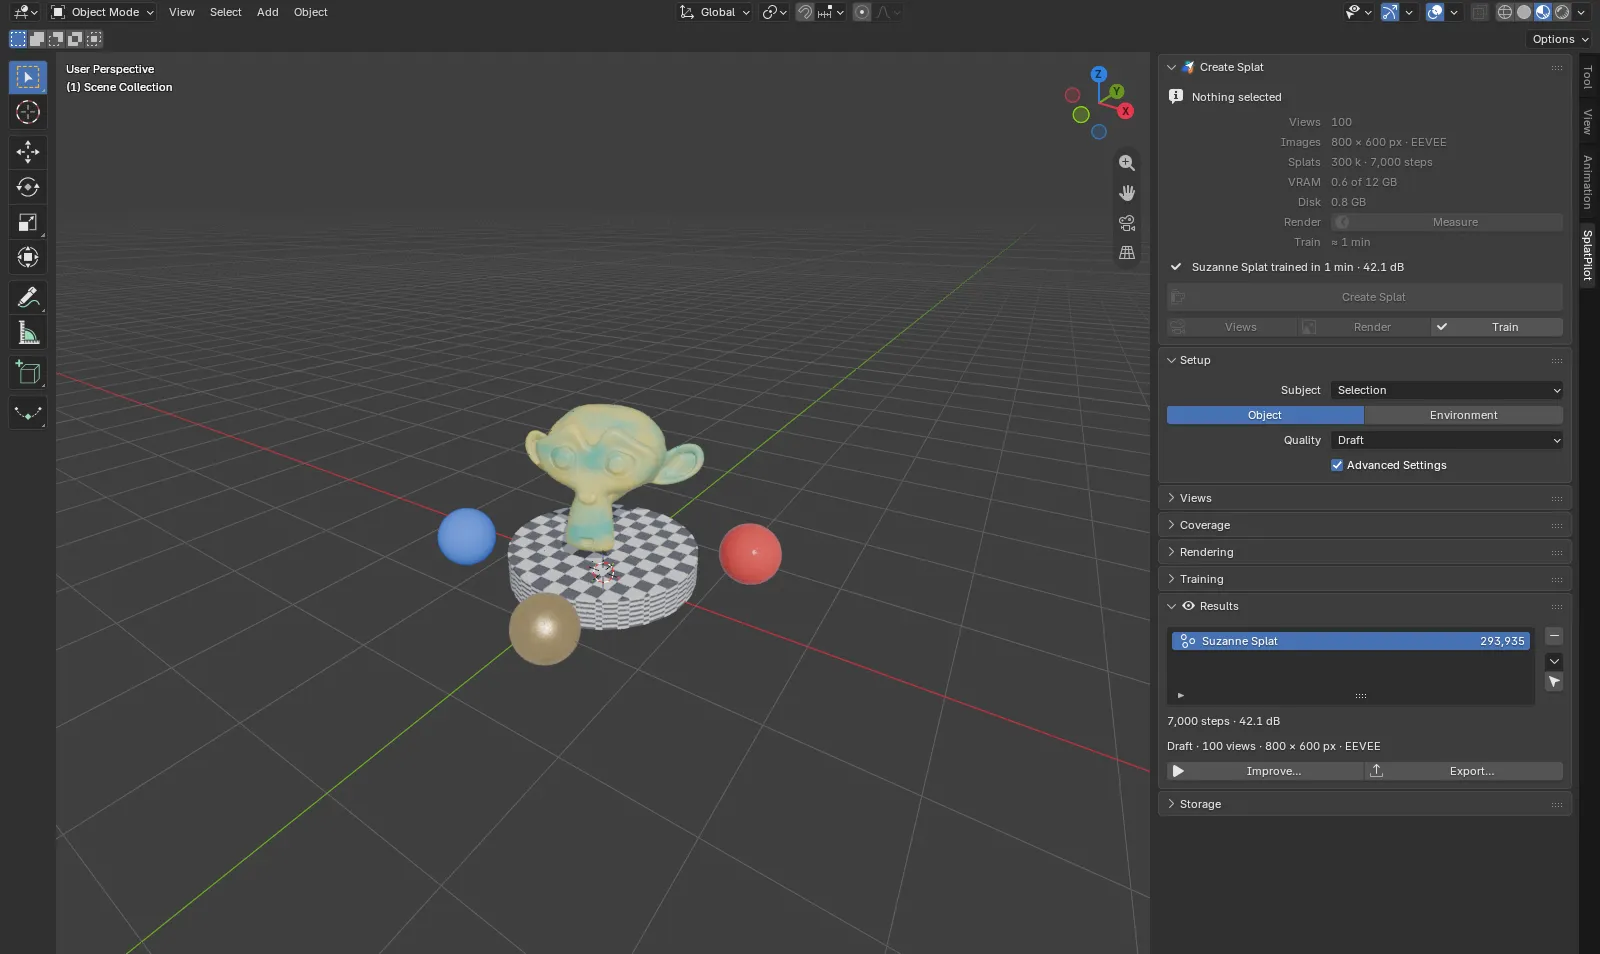Screen dimensions: 1600x954
Task: Select the Add Cube tool
Action: coord(28,372)
